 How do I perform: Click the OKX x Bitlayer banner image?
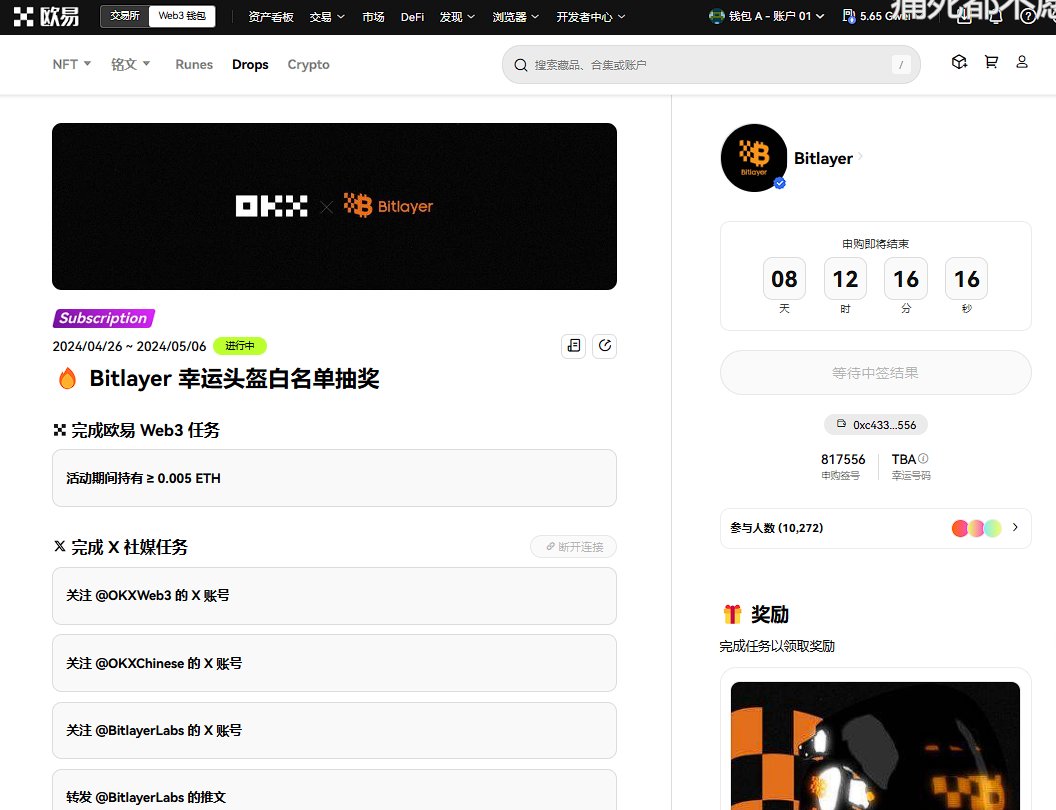(334, 206)
